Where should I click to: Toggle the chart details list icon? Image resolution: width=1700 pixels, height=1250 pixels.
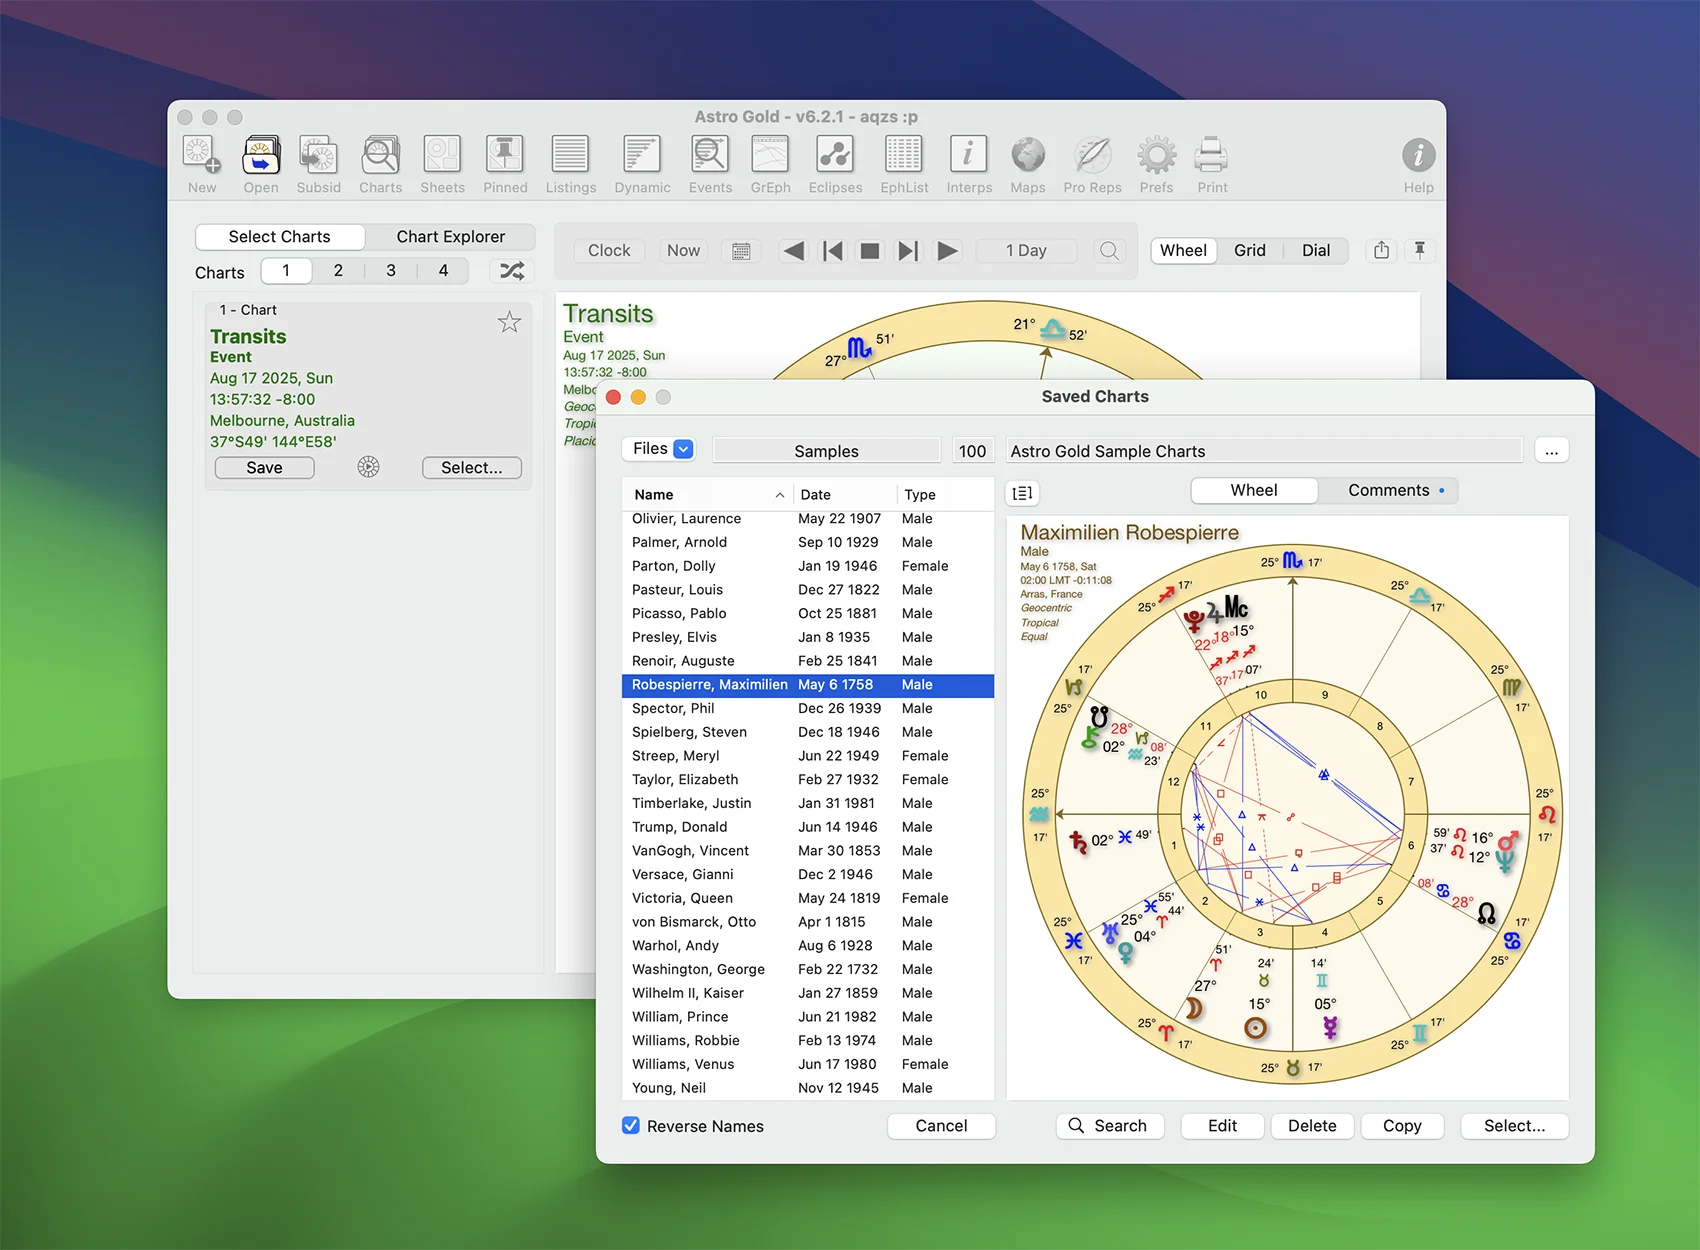tap(1022, 493)
